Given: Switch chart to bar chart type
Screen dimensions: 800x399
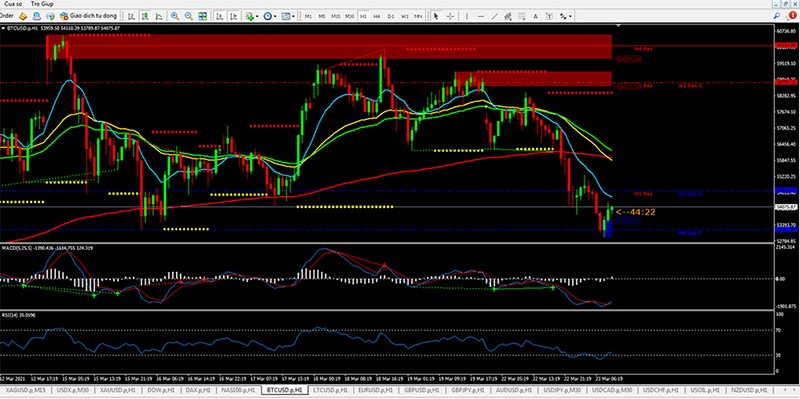Looking at the screenshot, I should 132,16.
